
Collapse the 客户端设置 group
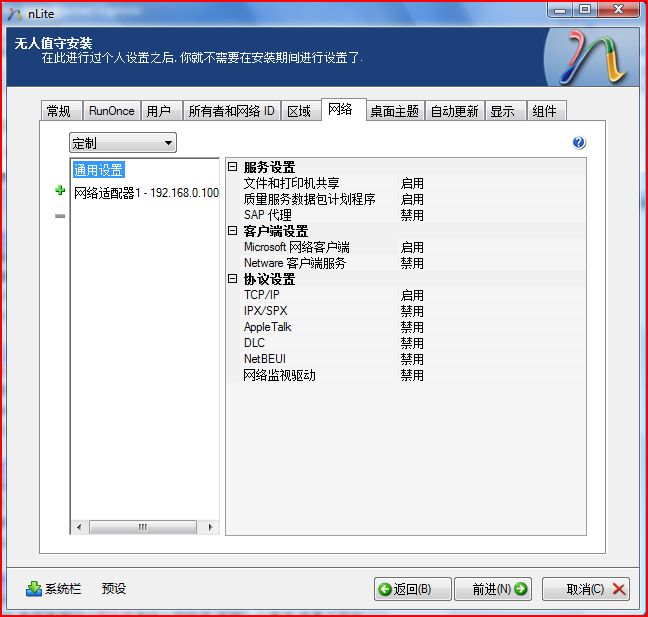(x=233, y=231)
